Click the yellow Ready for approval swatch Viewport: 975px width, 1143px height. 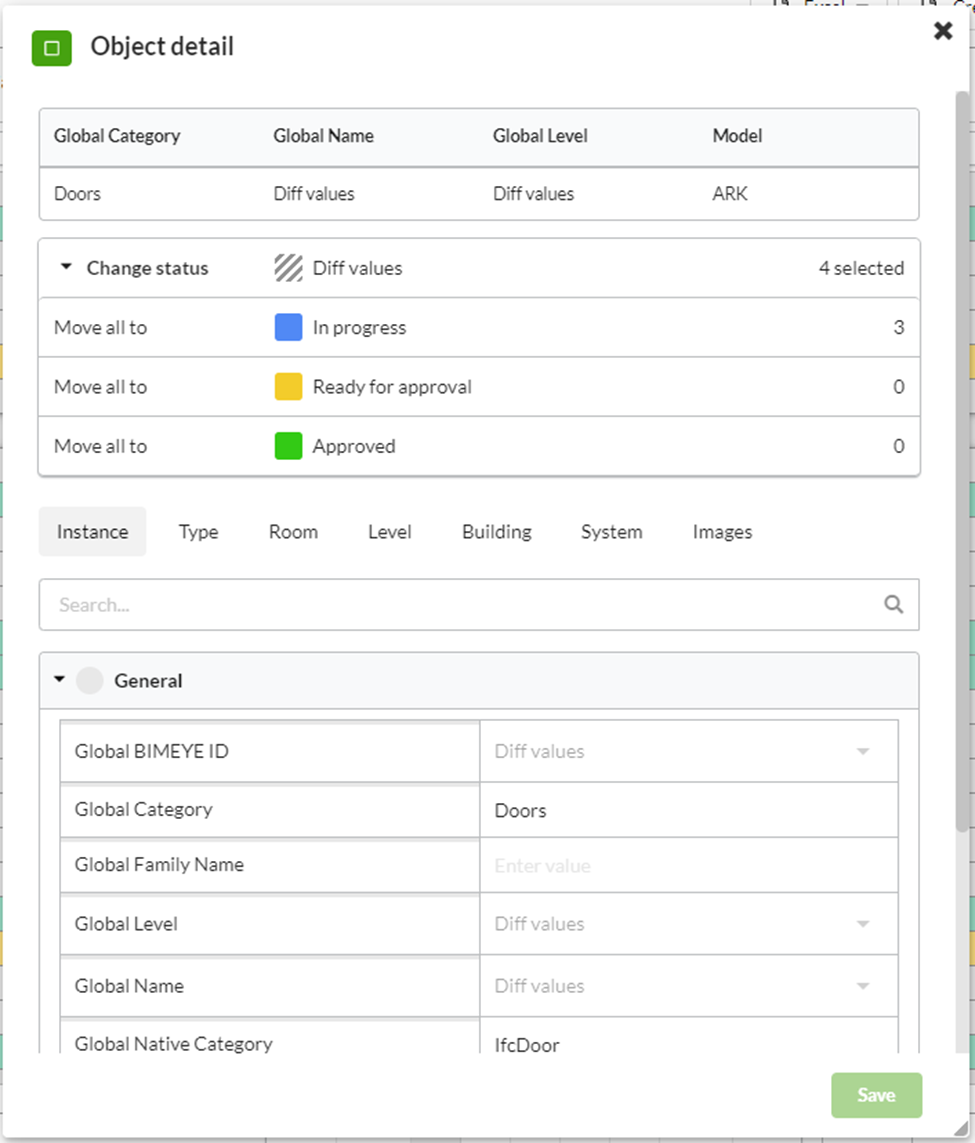pos(289,386)
